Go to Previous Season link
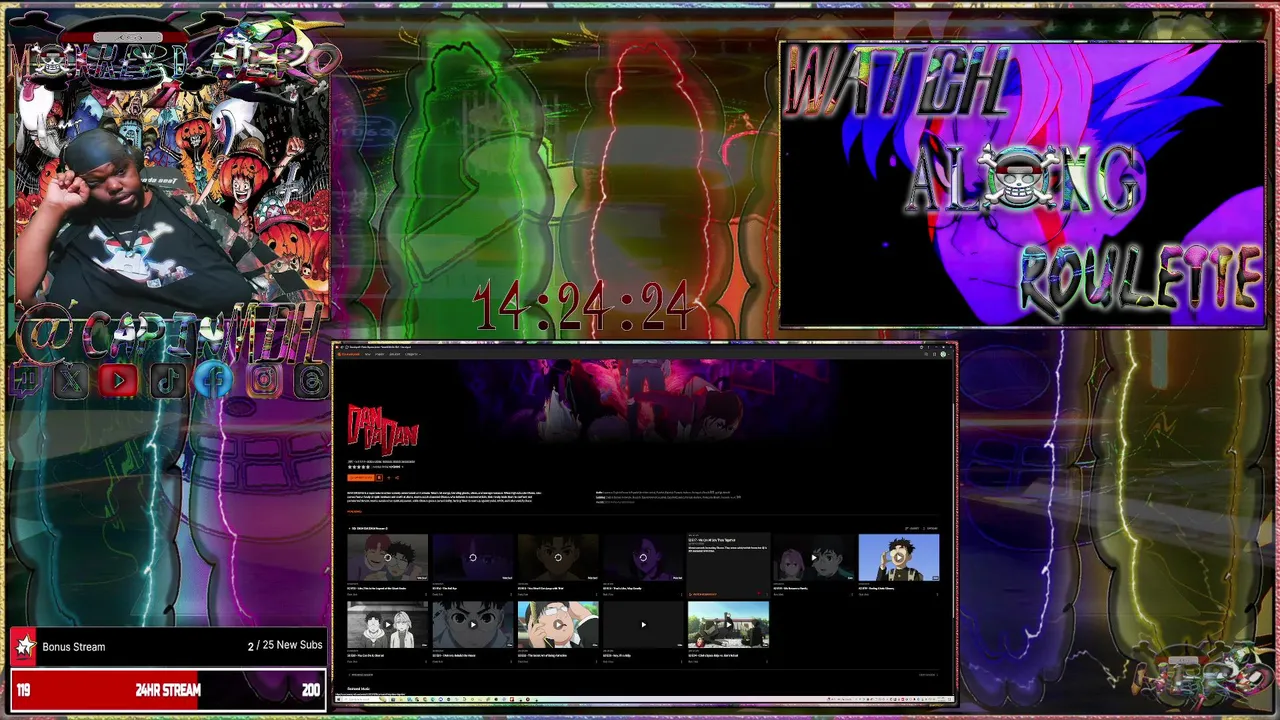The height and width of the screenshot is (720, 1280). 361,675
